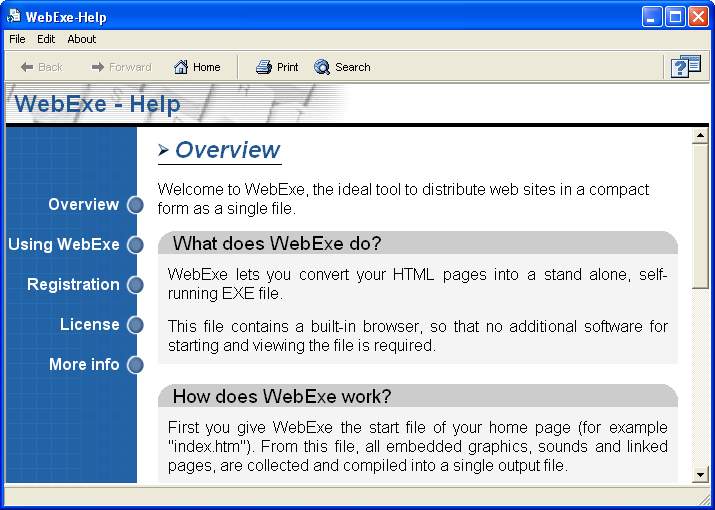Click the Back arrow icon

click(26, 67)
